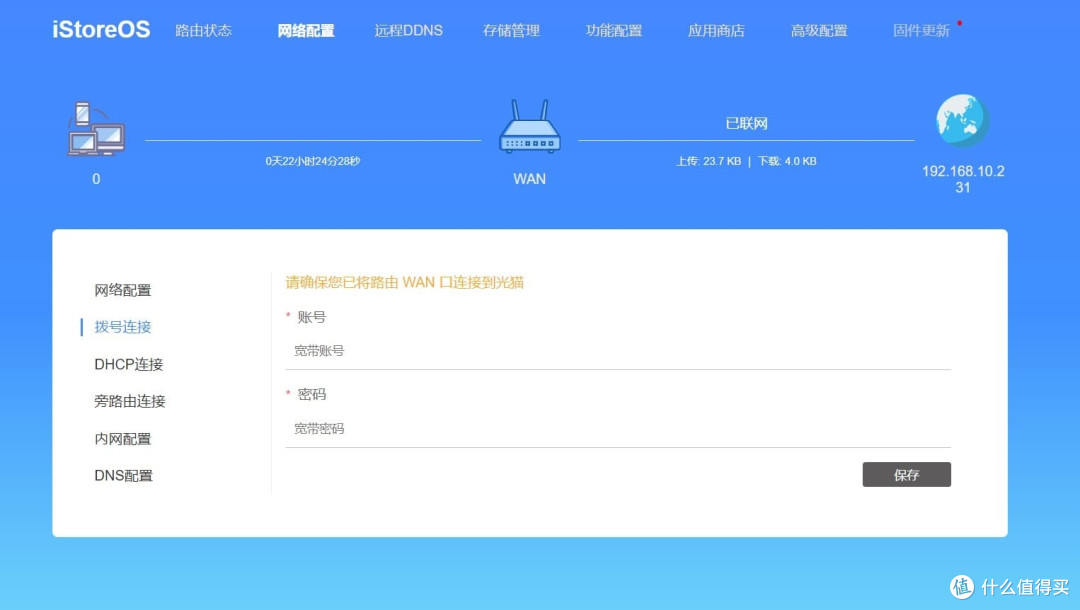Select 内网配置 in the sidebar
Image resolution: width=1080 pixels, height=610 pixels.
click(x=122, y=438)
